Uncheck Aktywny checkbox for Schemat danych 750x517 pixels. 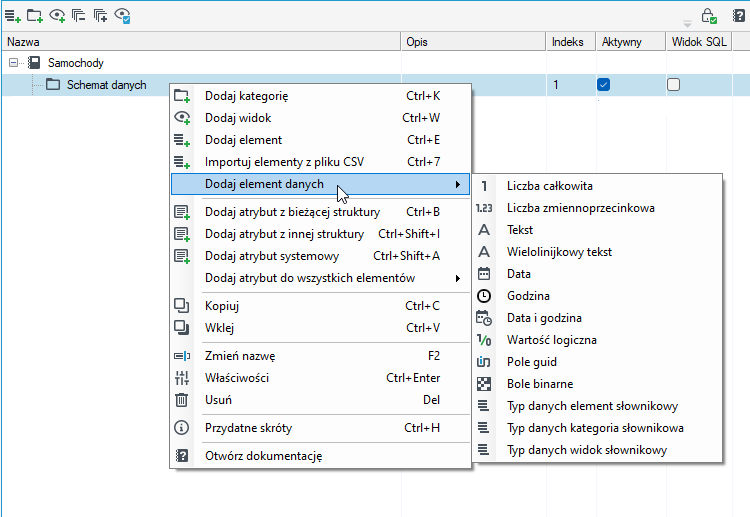tap(604, 85)
